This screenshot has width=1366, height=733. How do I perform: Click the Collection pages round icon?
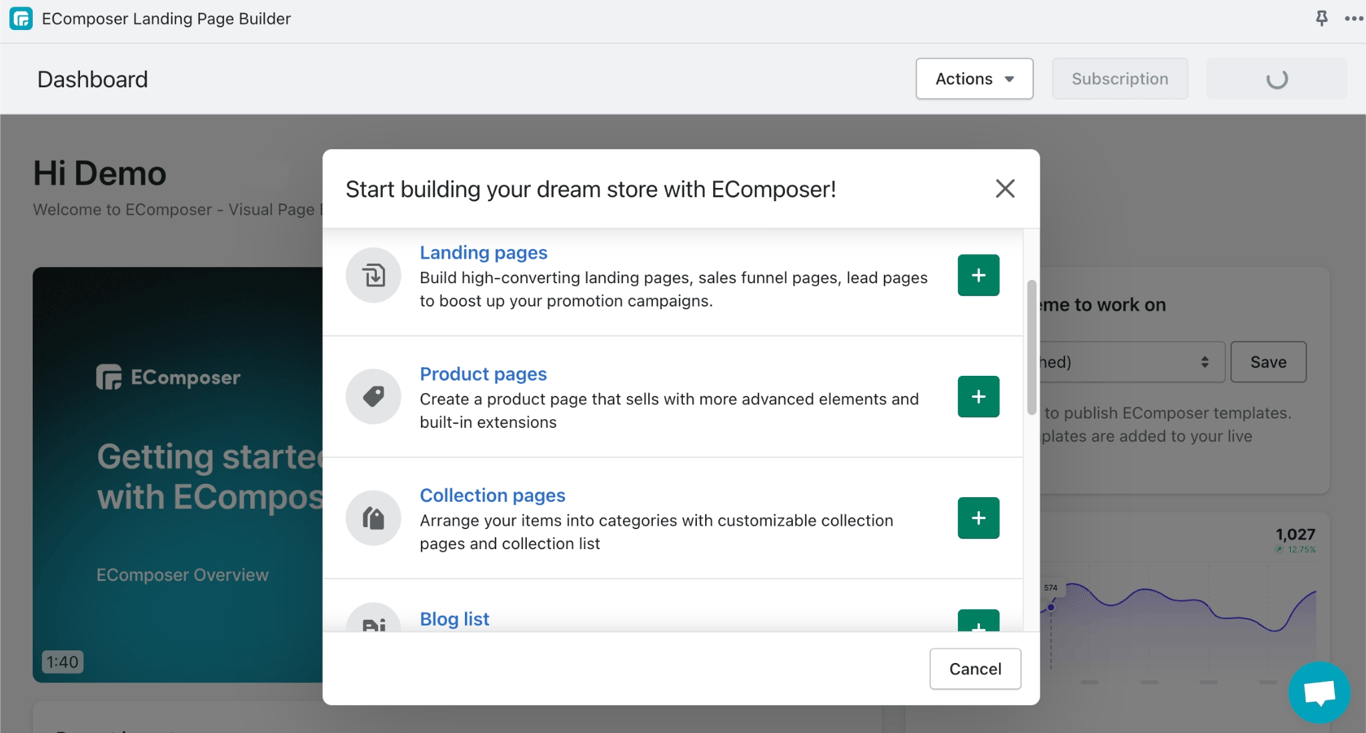pyautogui.click(x=373, y=518)
